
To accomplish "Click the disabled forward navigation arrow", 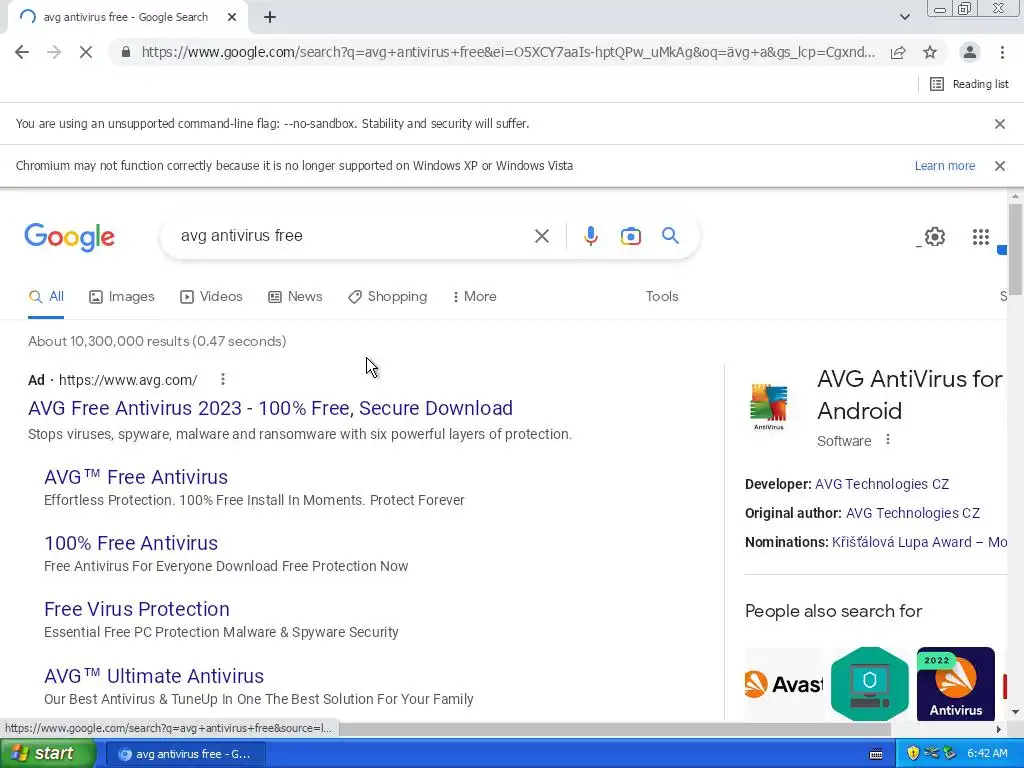I will click(54, 52).
